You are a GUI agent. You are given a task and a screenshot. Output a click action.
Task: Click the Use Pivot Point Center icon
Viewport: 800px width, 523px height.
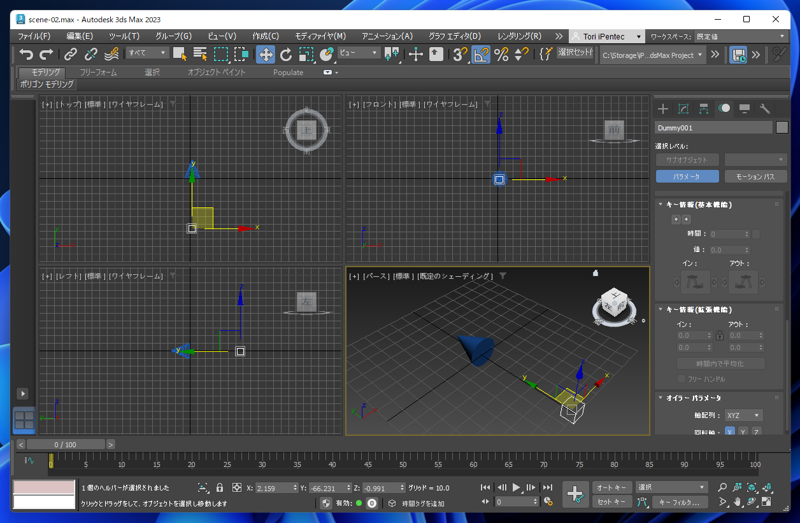(x=392, y=54)
